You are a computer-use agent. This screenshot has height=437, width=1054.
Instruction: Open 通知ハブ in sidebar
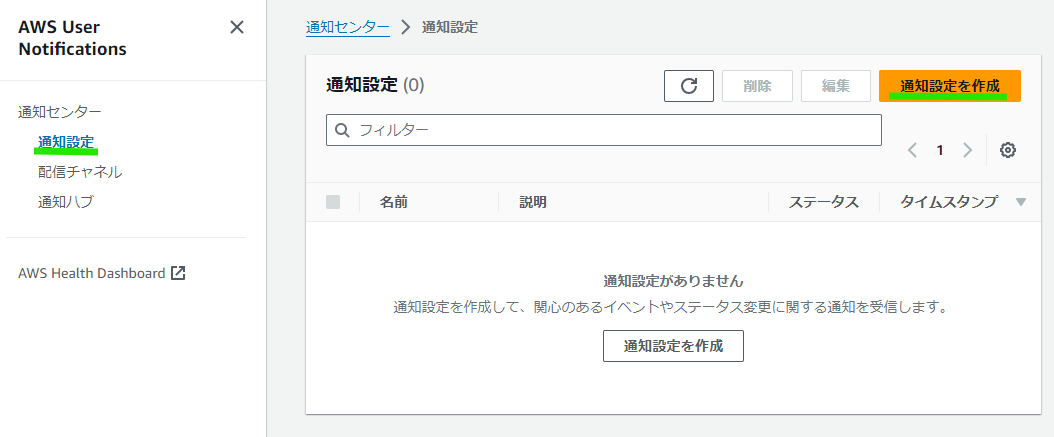coord(66,201)
